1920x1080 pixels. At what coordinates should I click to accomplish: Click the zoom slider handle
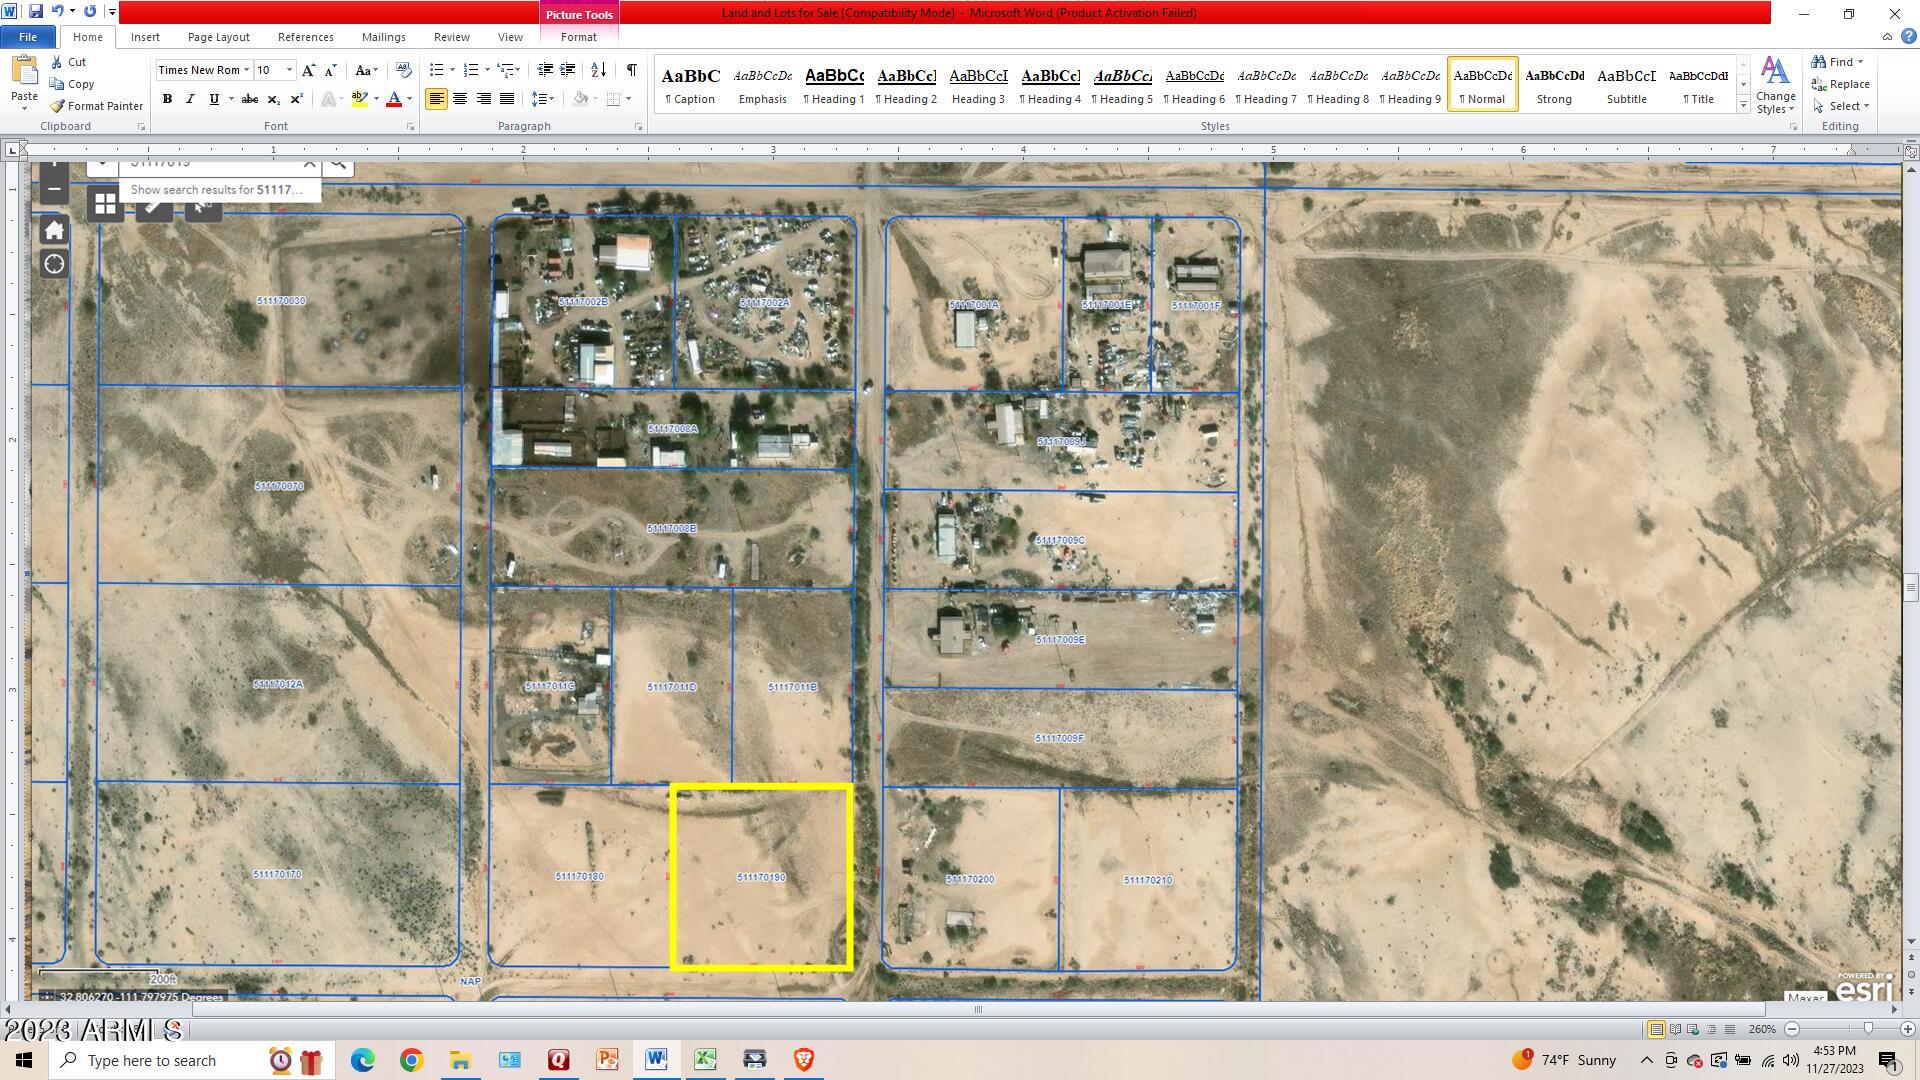tap(1868, 1029)
